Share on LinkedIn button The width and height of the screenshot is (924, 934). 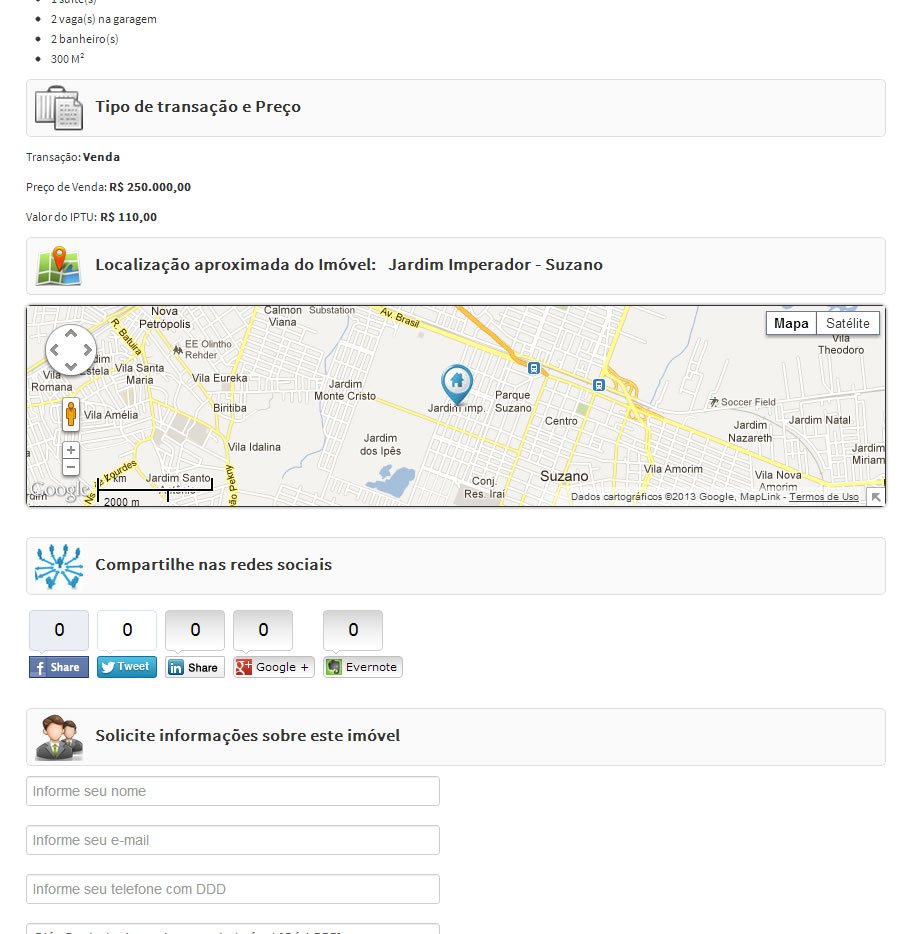pos(195,667)
